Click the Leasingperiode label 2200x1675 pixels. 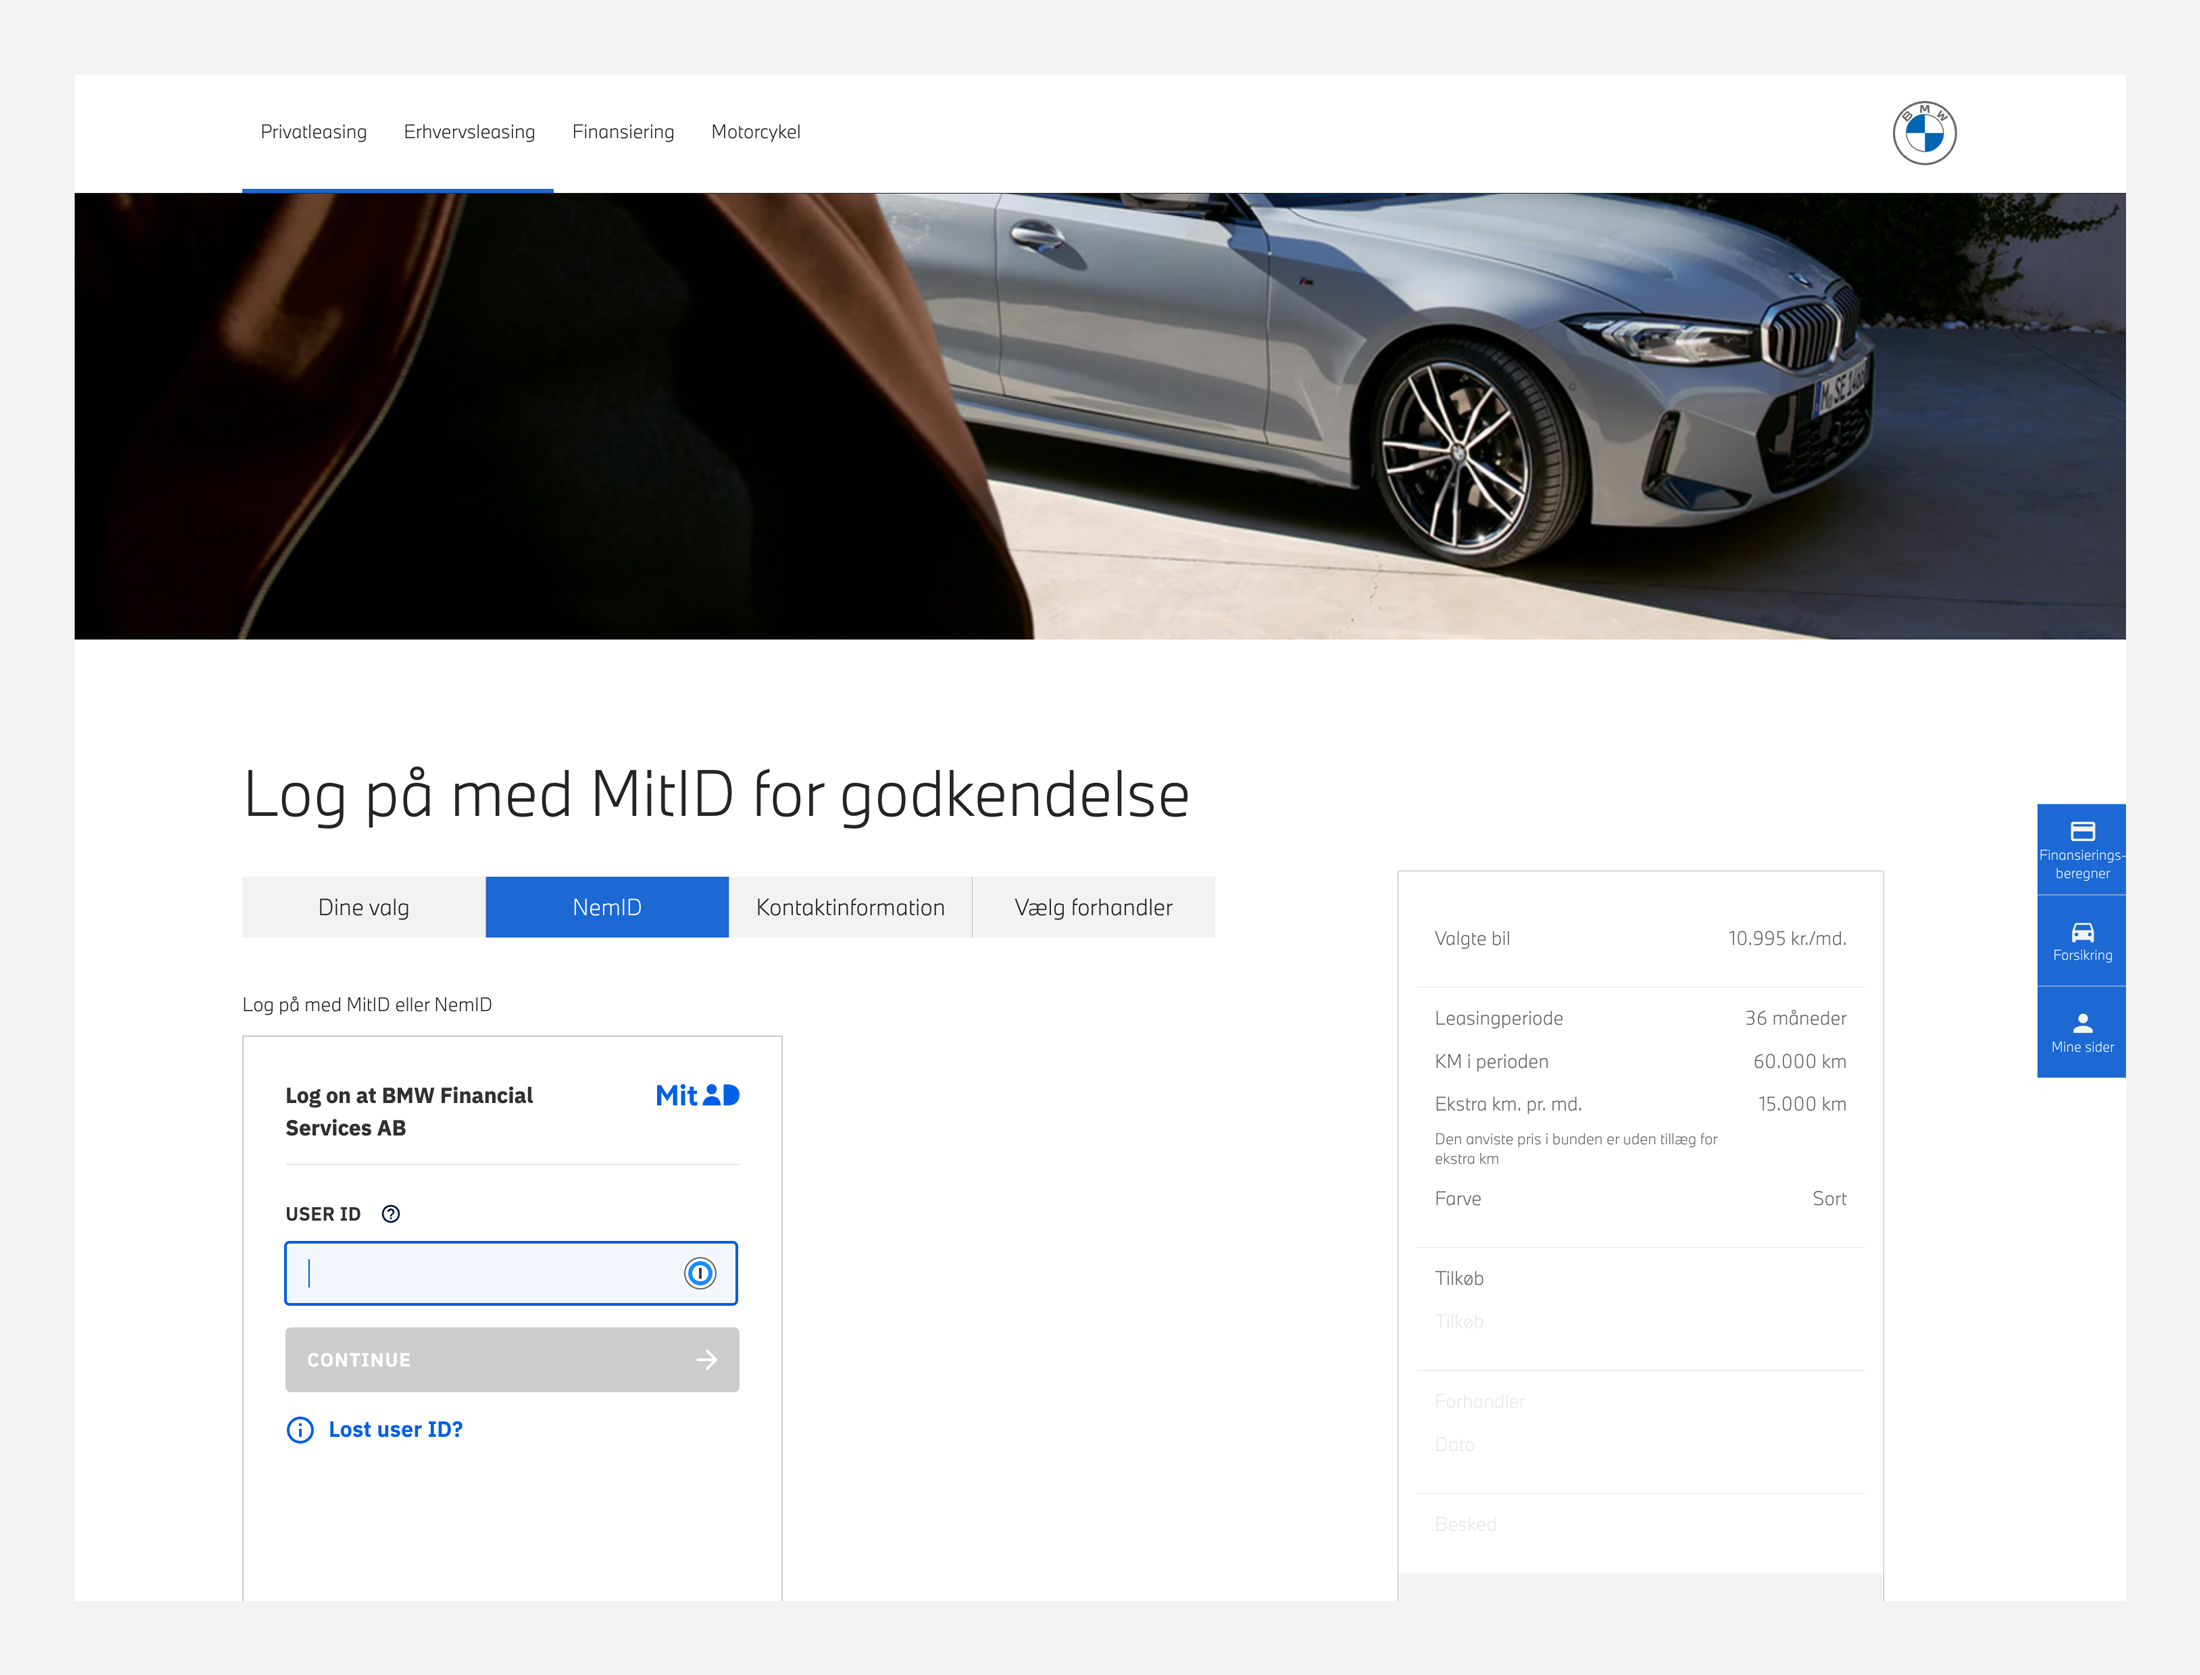pos(1498,1018)
